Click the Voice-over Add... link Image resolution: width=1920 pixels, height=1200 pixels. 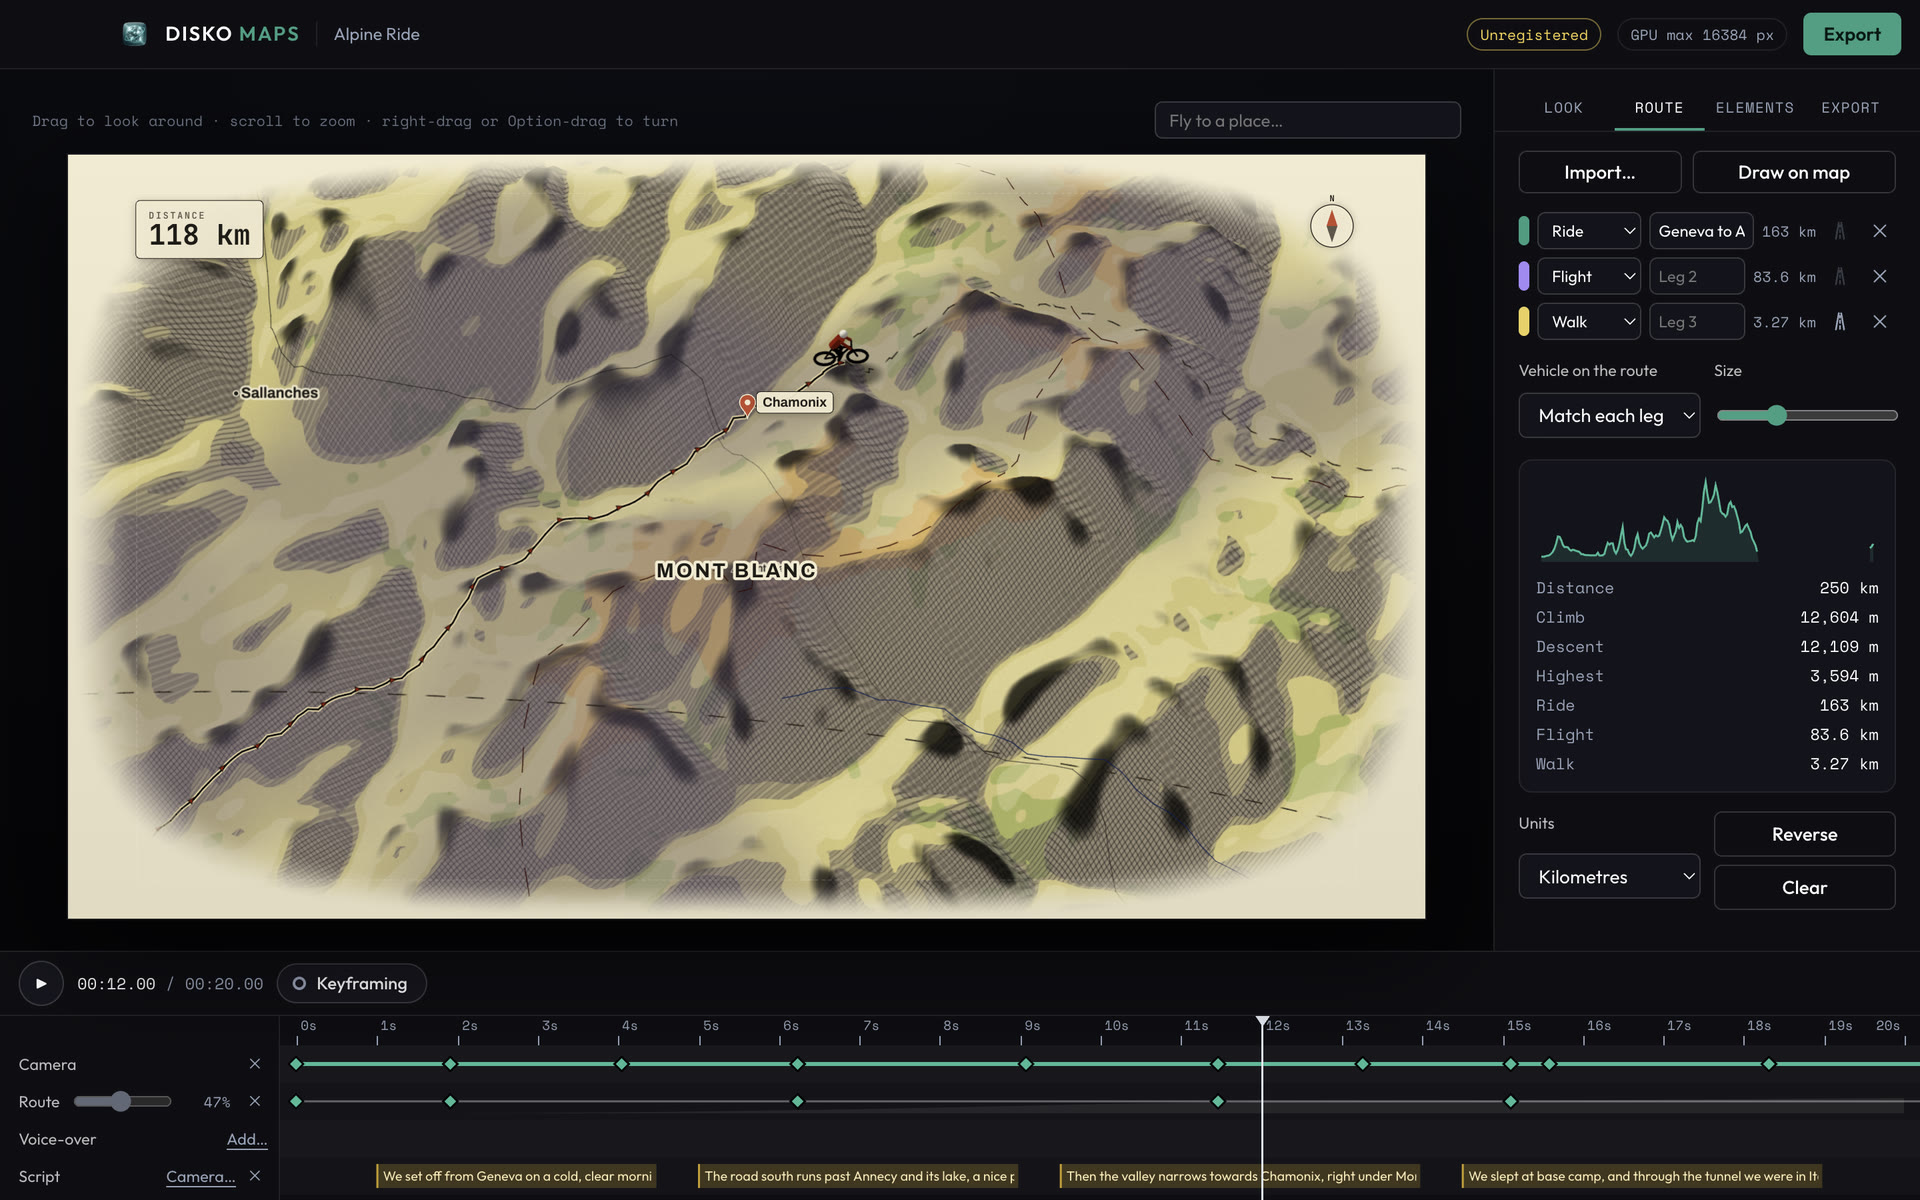coord(247,1139)
